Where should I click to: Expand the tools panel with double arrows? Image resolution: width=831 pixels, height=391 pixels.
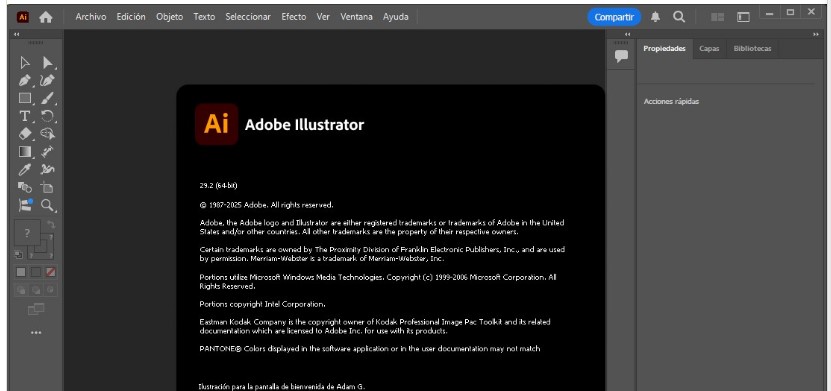click(x=16, y=34)
